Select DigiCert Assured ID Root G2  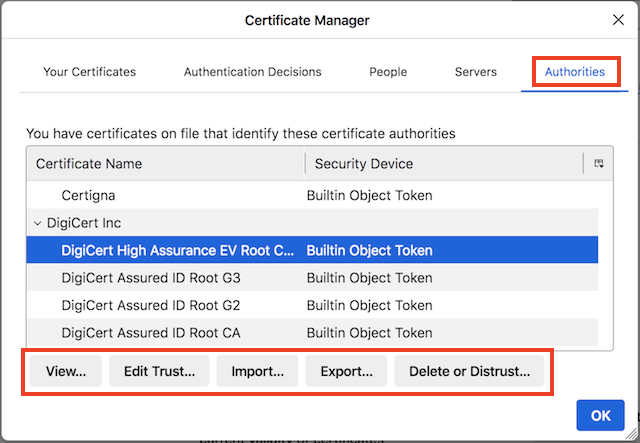tap(313, 305)
